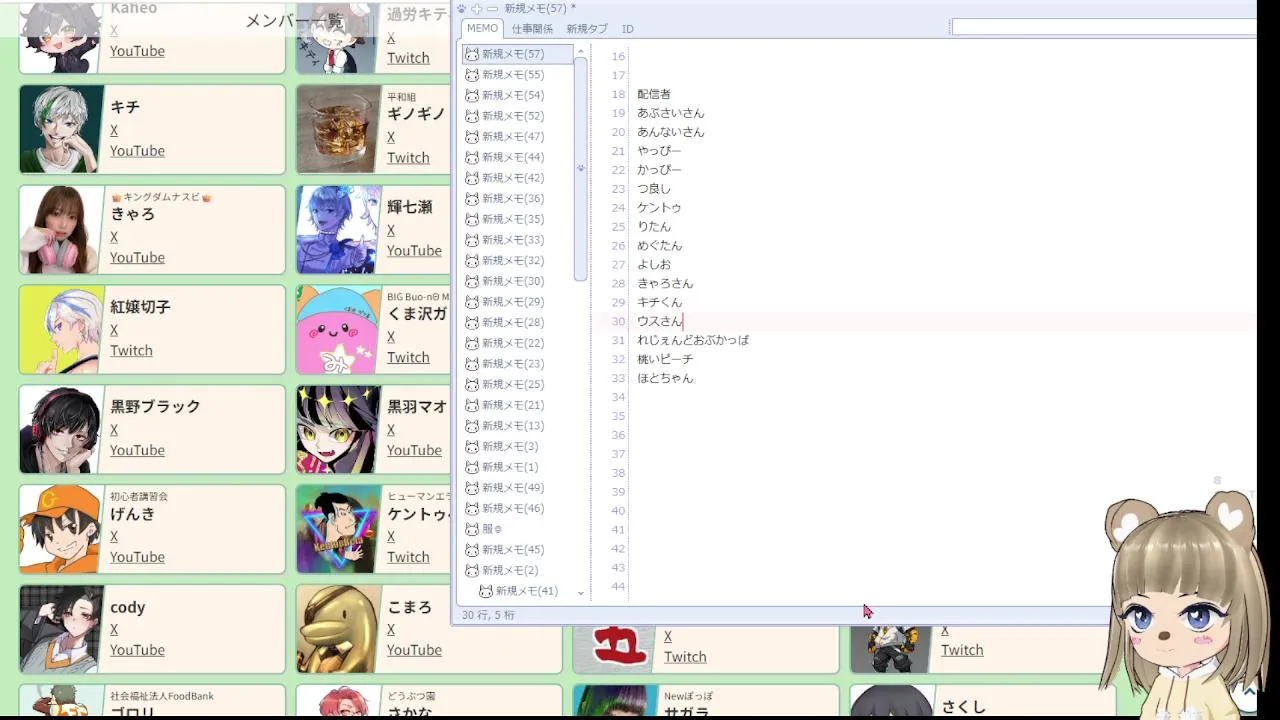The image size is (1280, 720).
Task: Click the 配信者 heading line in editor
Action: click(x=654, y=94)
